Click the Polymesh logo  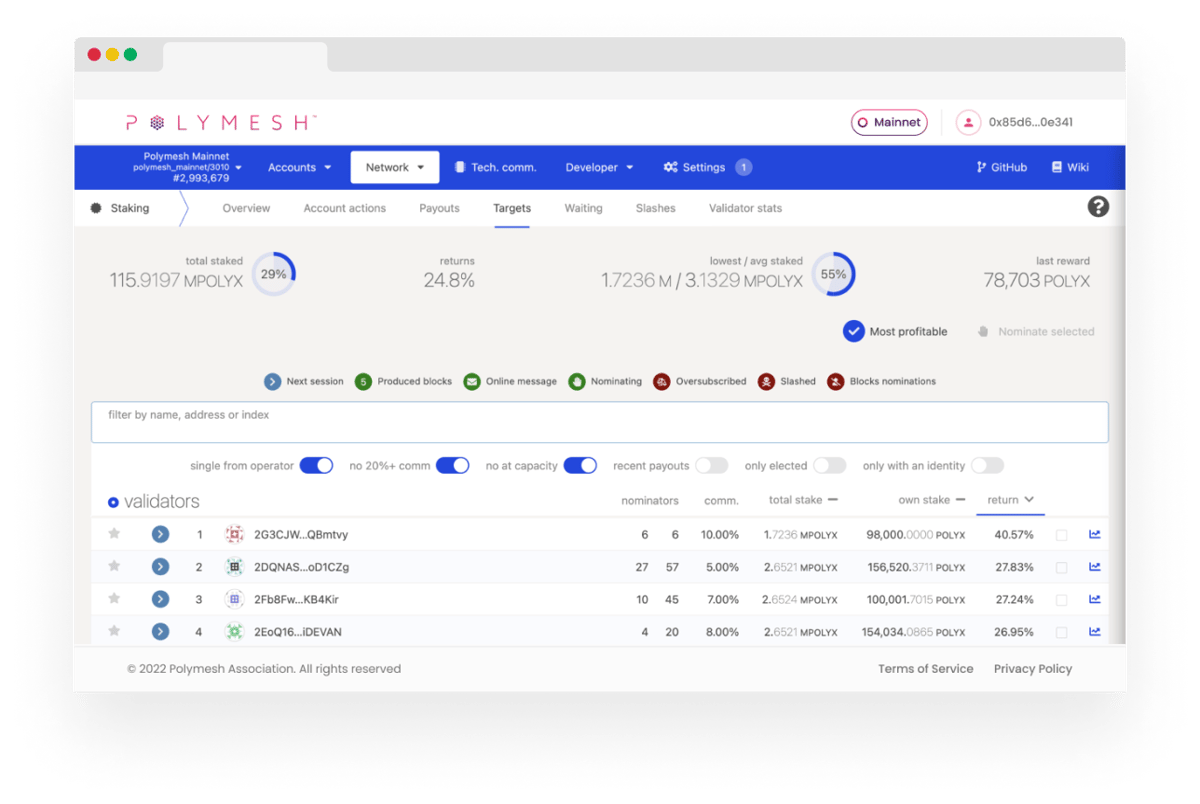click(x=221, y=122)
